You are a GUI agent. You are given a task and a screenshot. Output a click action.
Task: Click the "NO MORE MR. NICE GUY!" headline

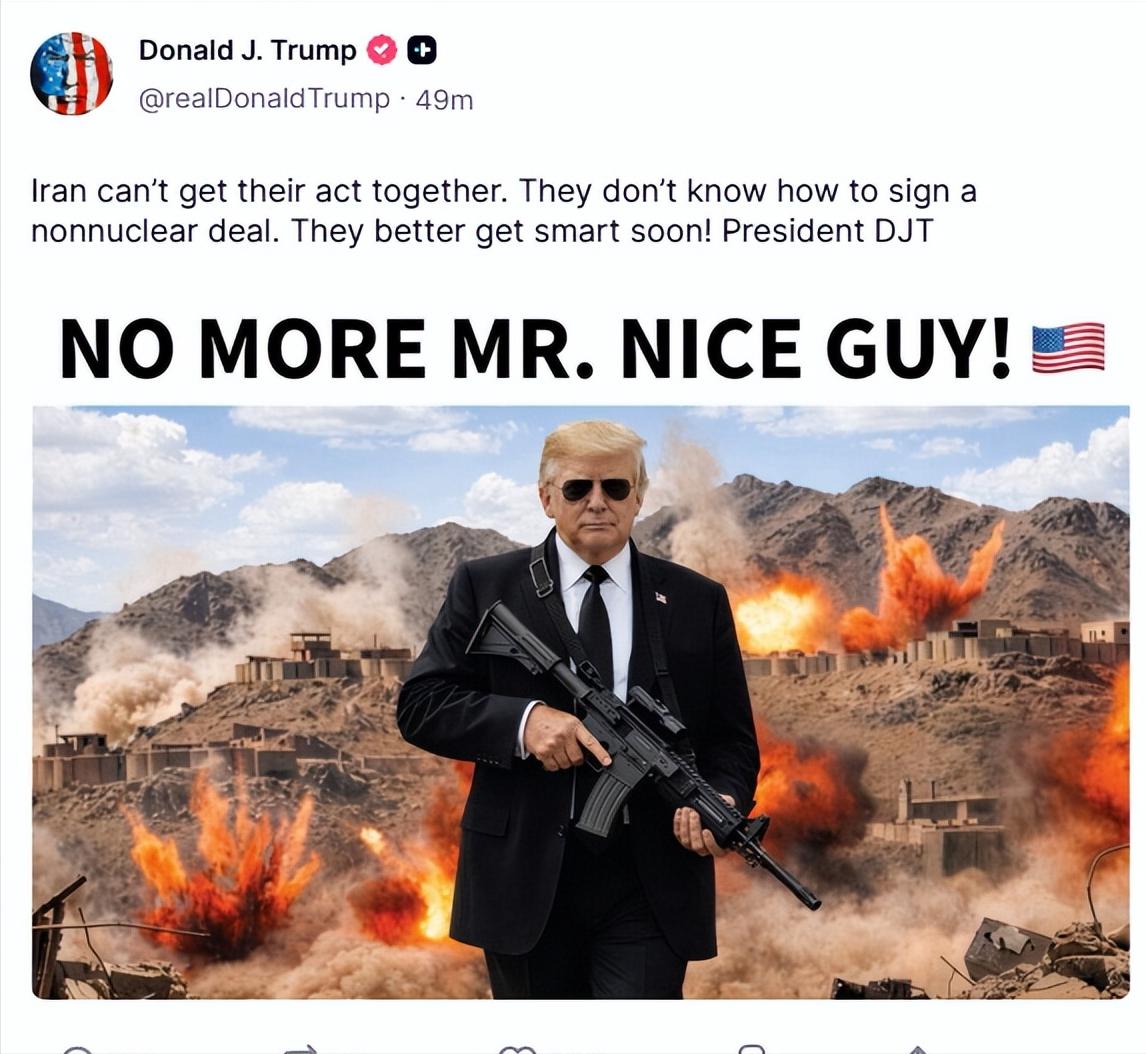pos(536,348)
